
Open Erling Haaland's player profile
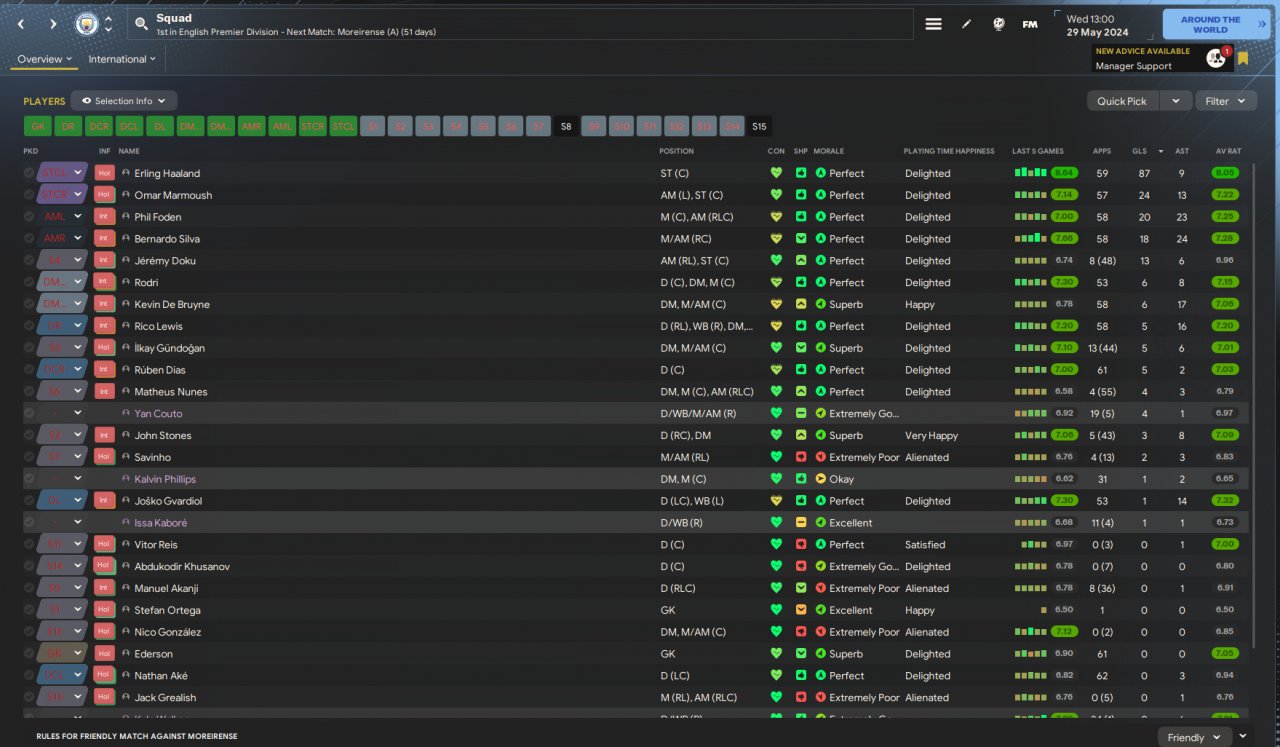[167, 173]
